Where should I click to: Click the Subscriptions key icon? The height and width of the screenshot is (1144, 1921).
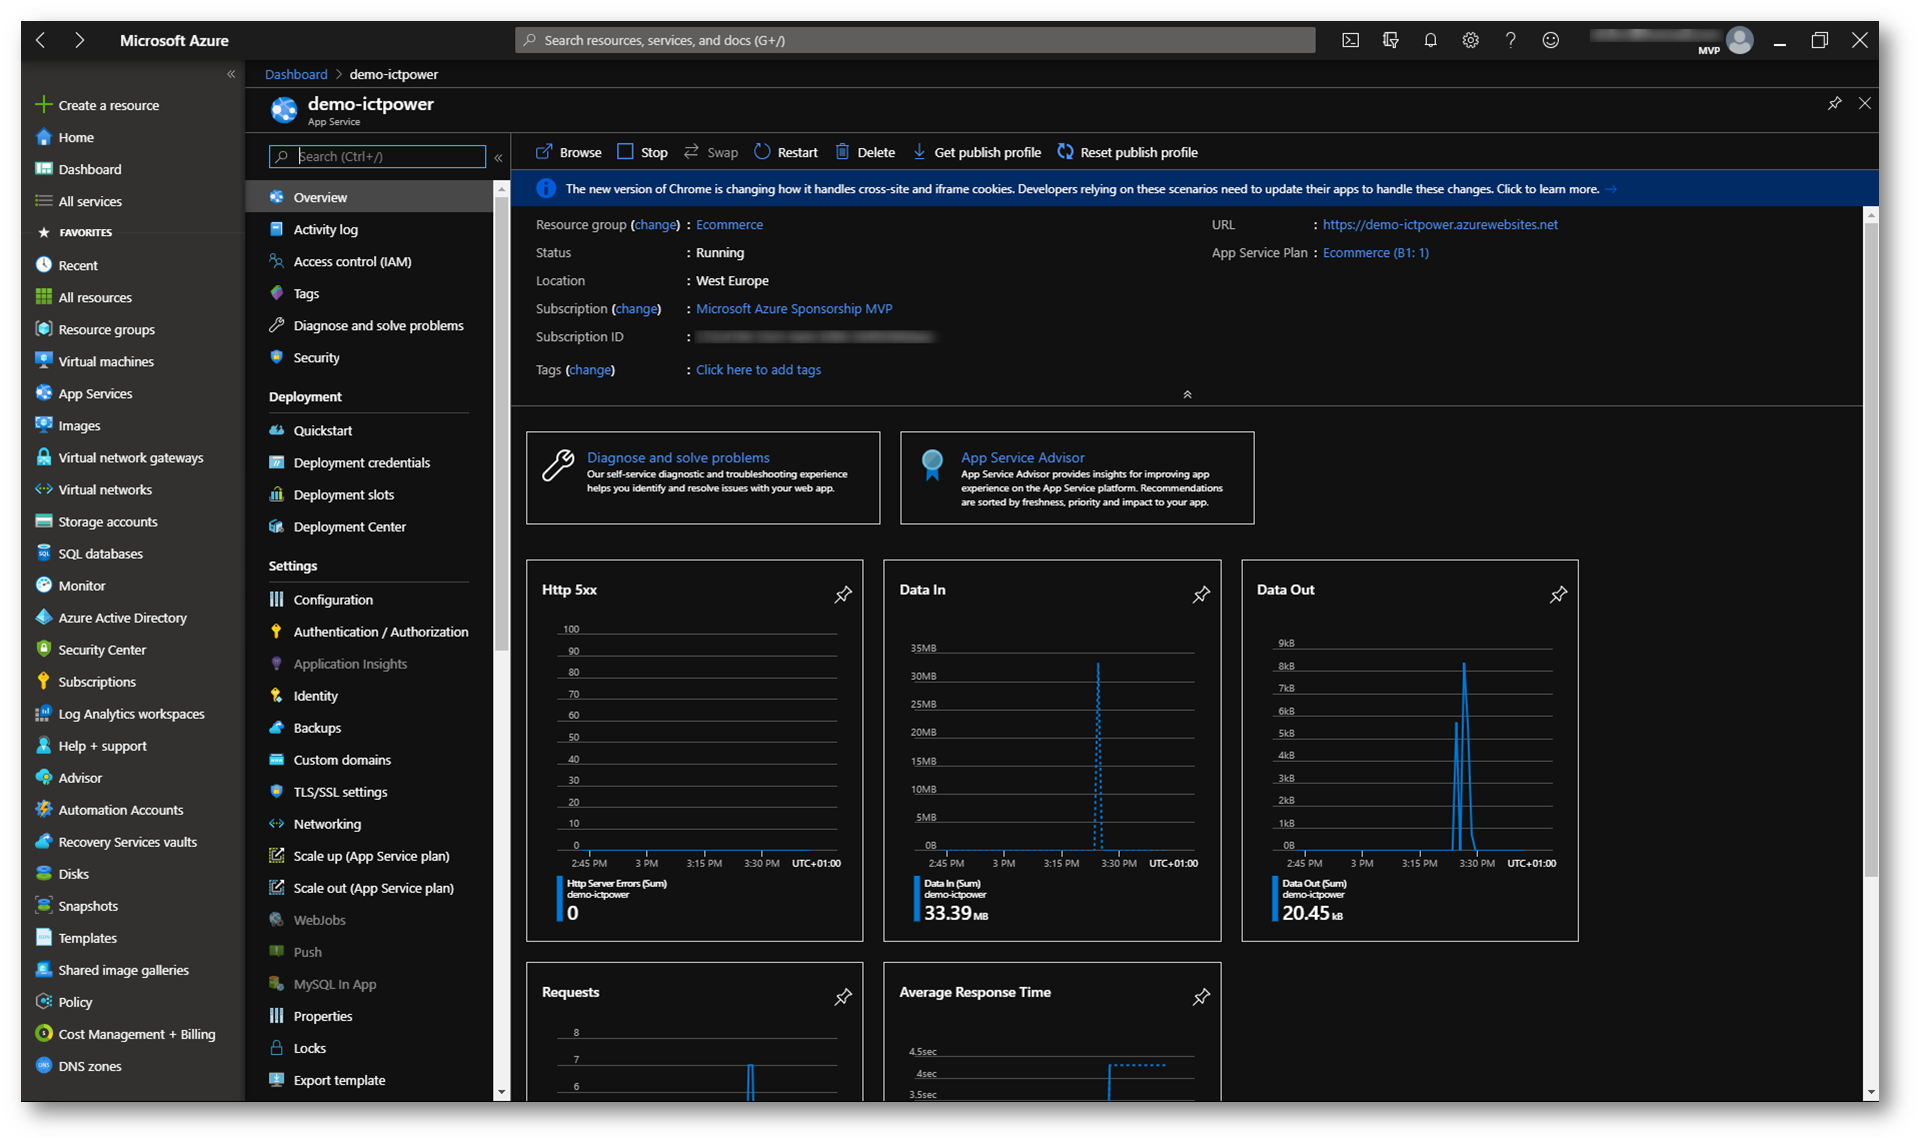tap(43, 681)
